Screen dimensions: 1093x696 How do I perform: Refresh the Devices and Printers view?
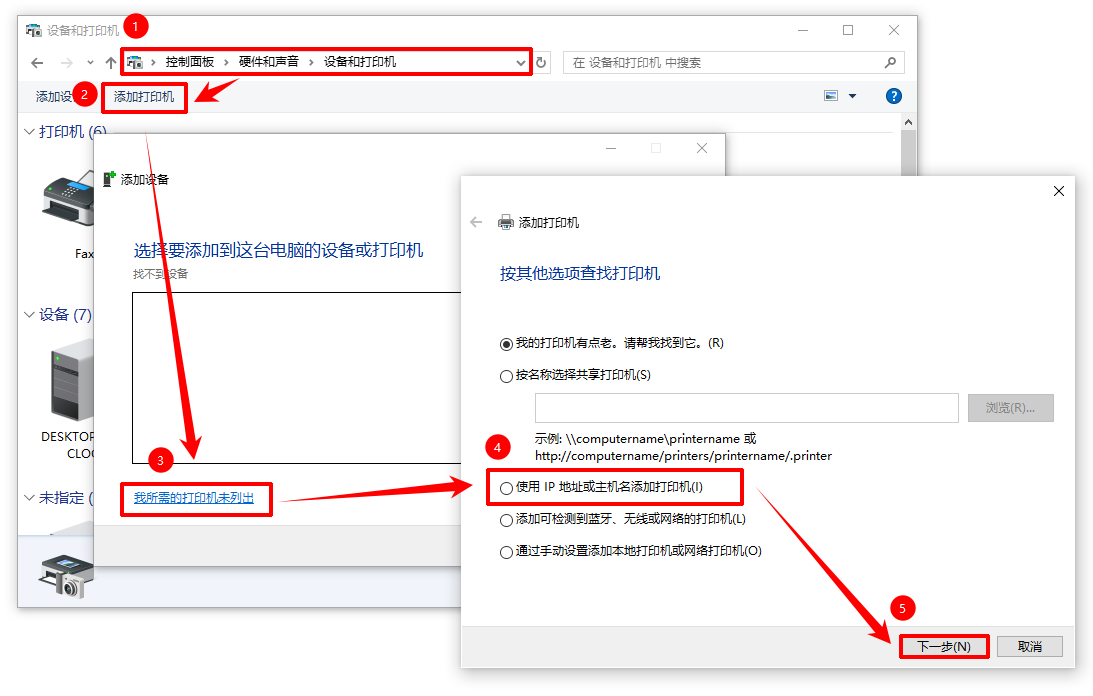pyautogui.click(x=541, y=63)
